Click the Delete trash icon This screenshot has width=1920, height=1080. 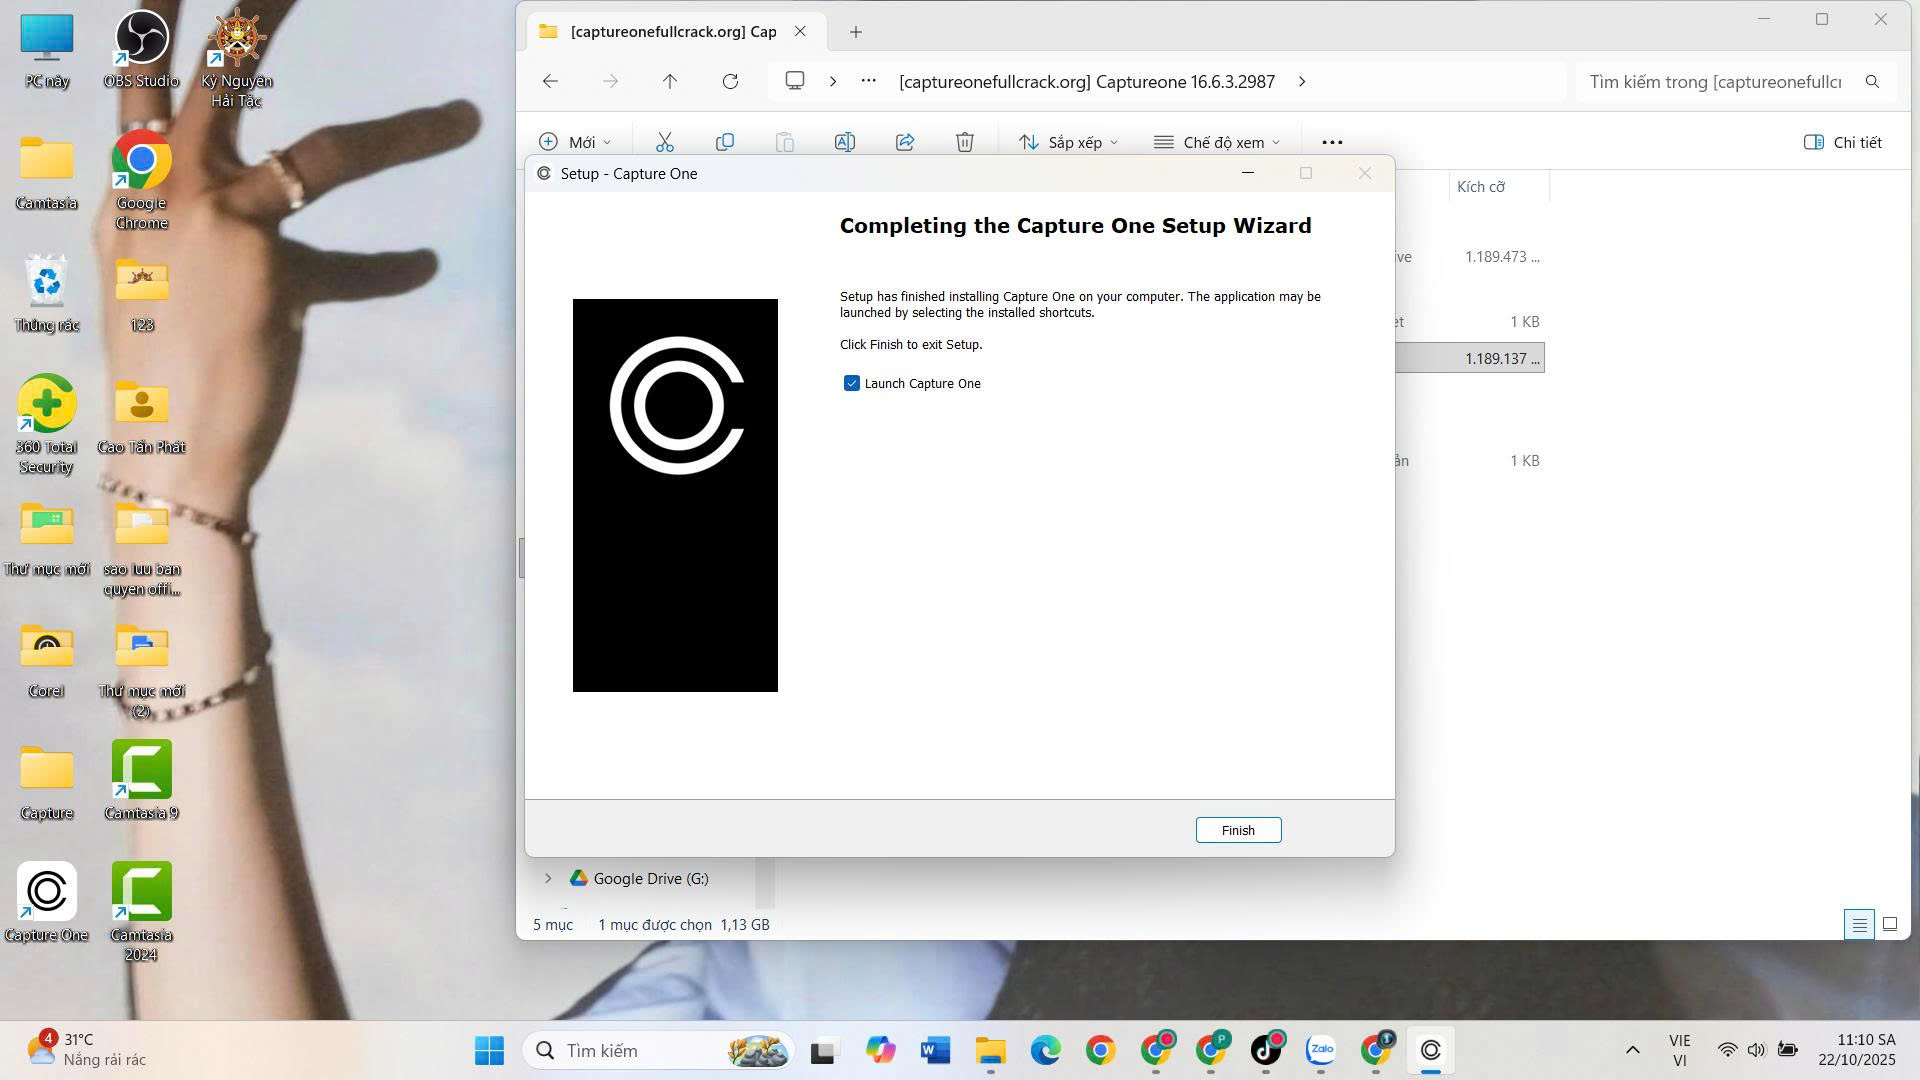[964, 142]
